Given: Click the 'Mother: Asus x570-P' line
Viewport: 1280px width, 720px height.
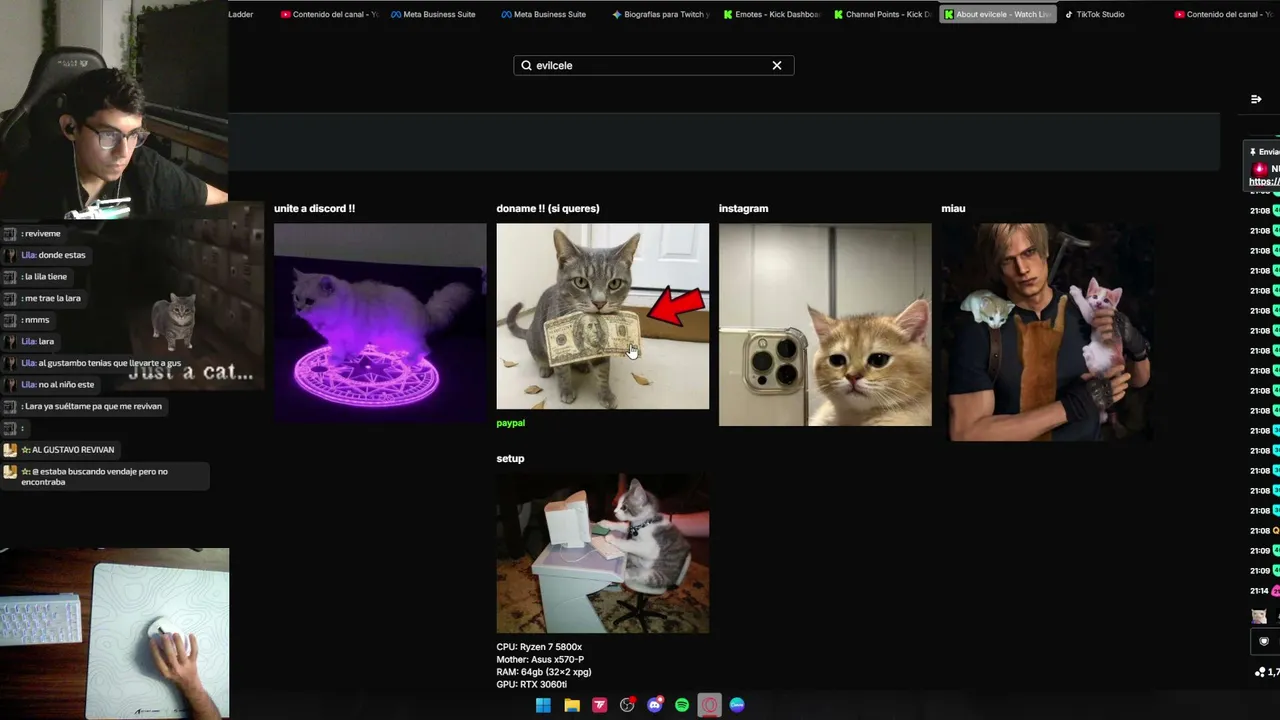Looking at the screenshot, I should coord(540,660).
